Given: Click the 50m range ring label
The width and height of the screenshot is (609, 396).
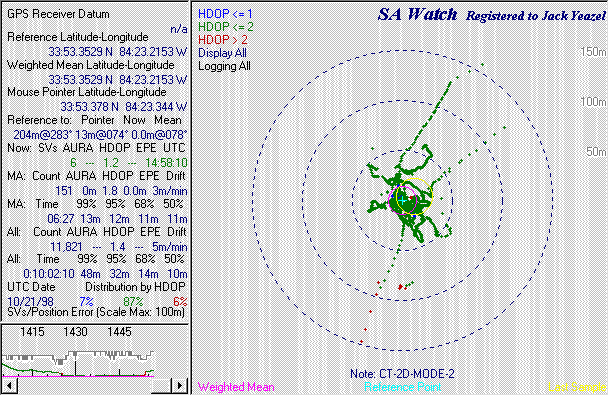Looking at the screenshot, I should click(x=596, y=151).
